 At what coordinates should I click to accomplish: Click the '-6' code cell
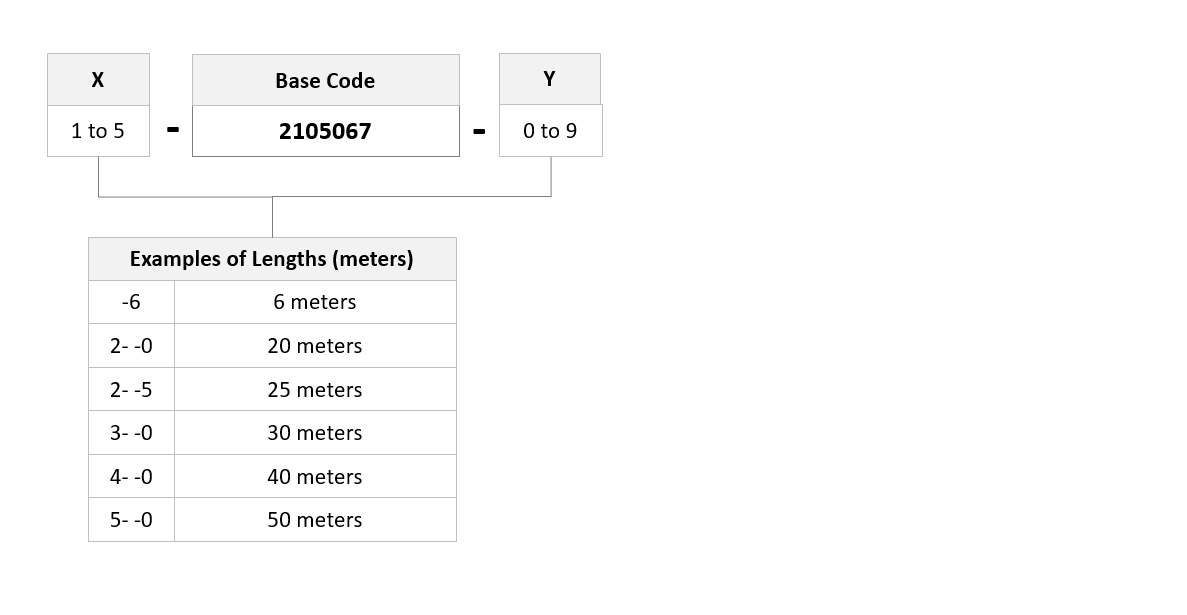click(x=131, y=302)
